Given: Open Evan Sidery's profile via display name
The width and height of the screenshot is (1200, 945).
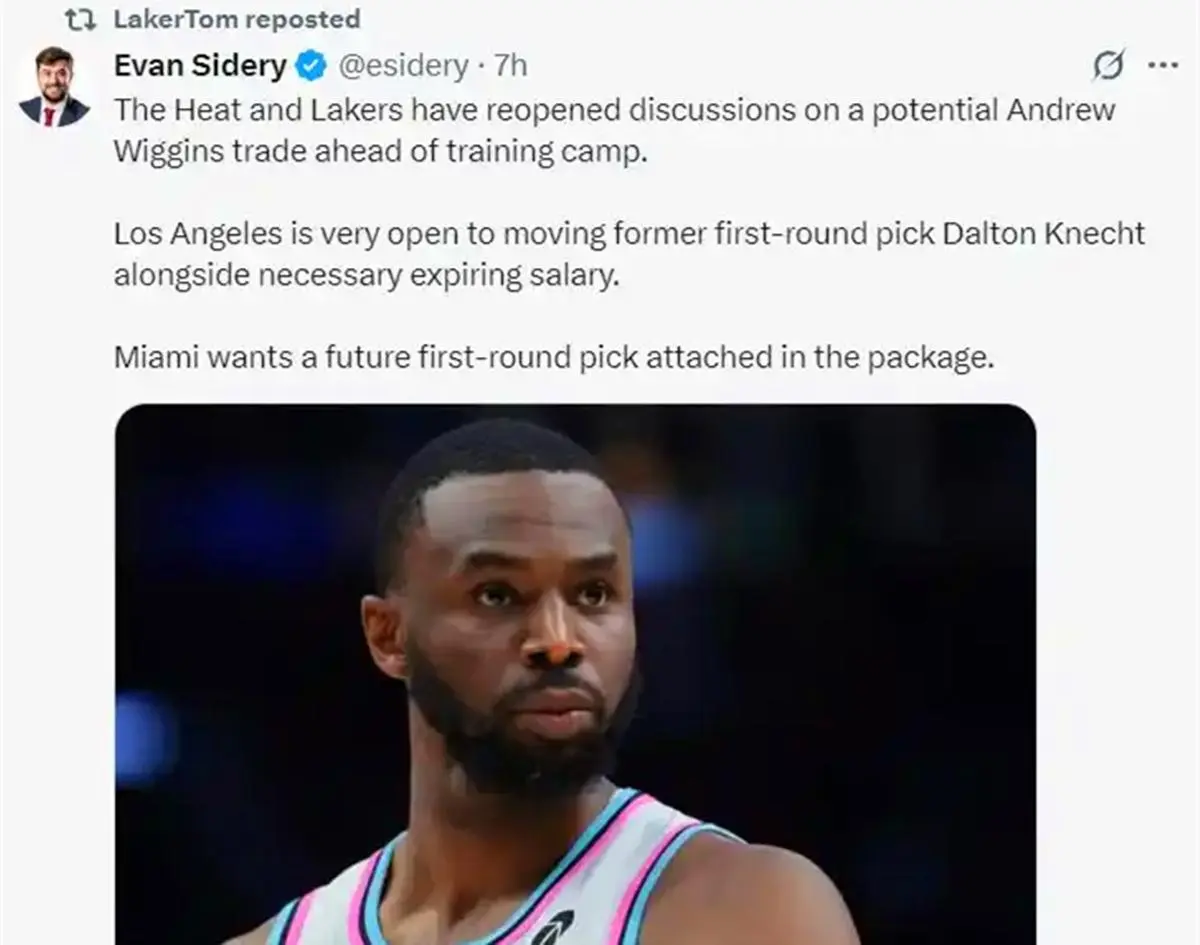Looking at the screenshot, I should pos(200,66).
